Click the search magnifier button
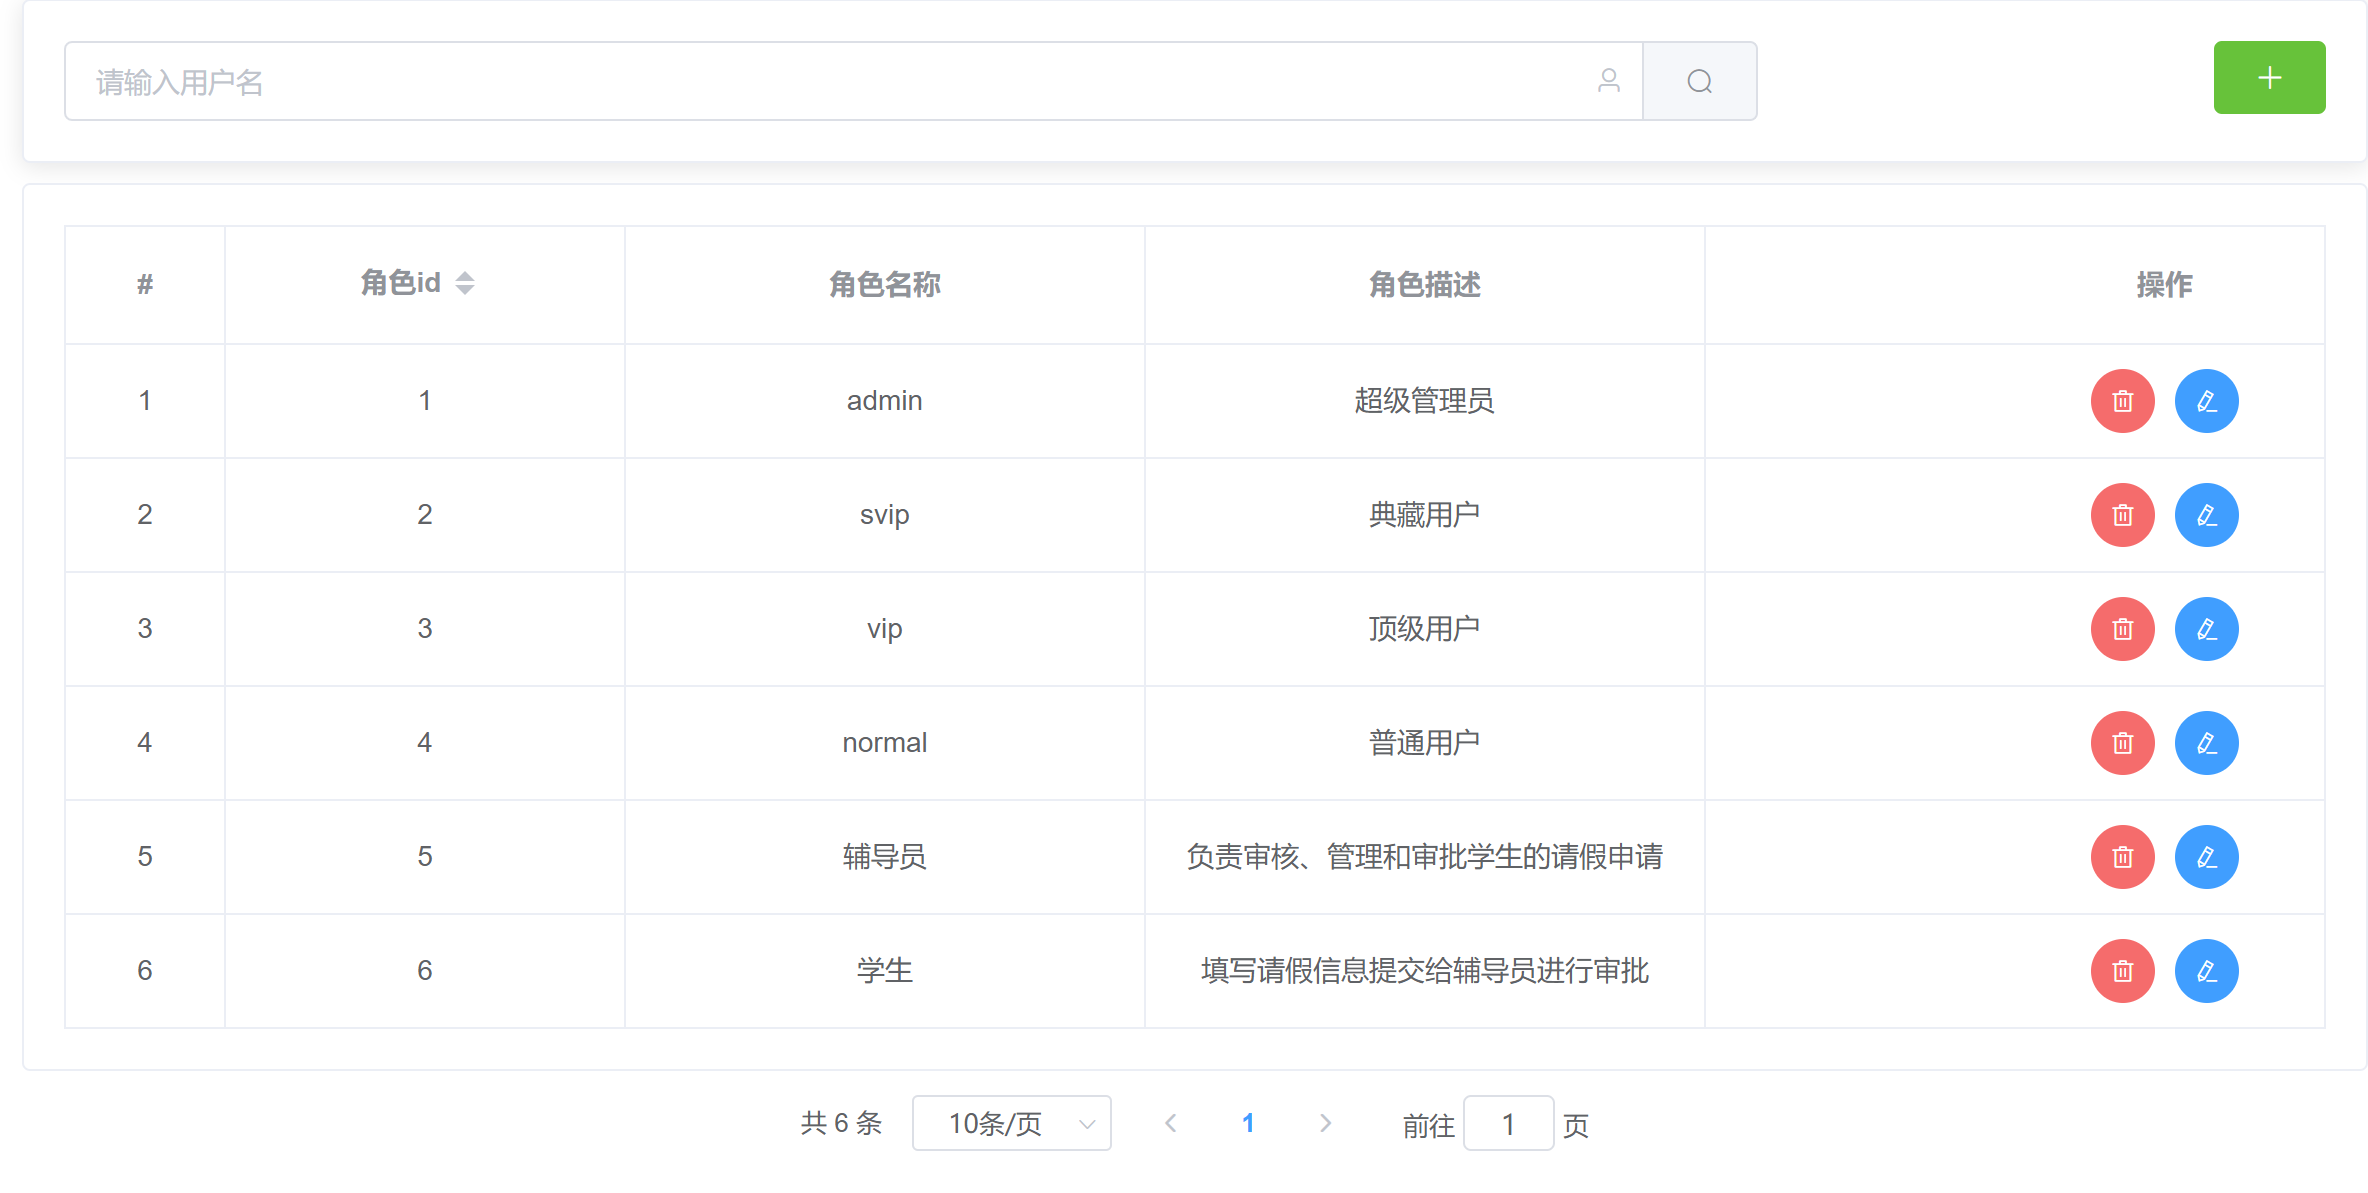Screen dimensions: 2368x1193 click(x=1699, y=81)
